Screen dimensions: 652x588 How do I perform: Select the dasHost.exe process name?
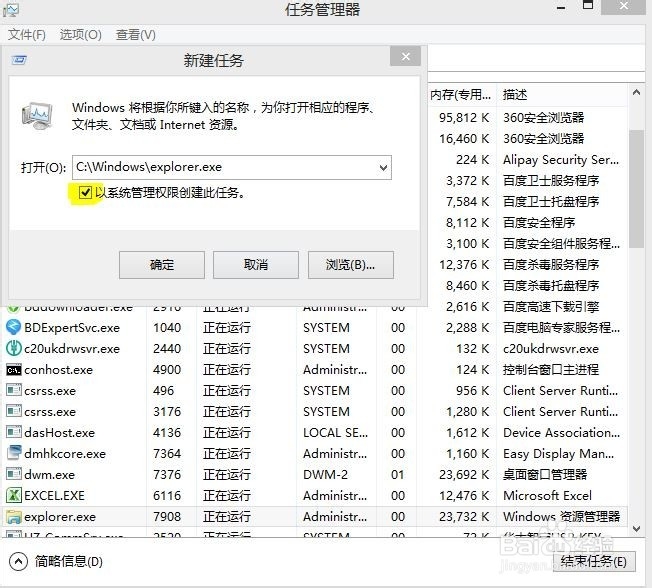click(59, 432)
